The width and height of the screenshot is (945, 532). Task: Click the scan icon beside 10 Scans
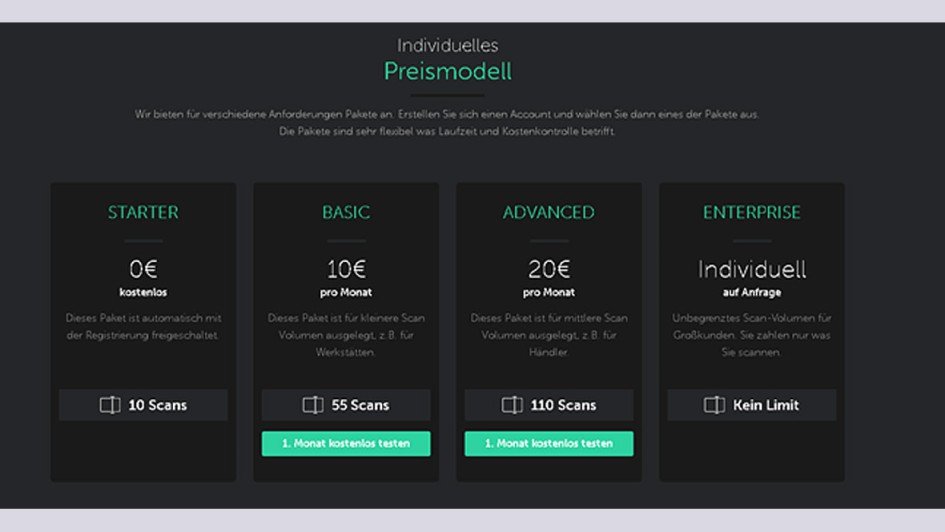point(109,405)
